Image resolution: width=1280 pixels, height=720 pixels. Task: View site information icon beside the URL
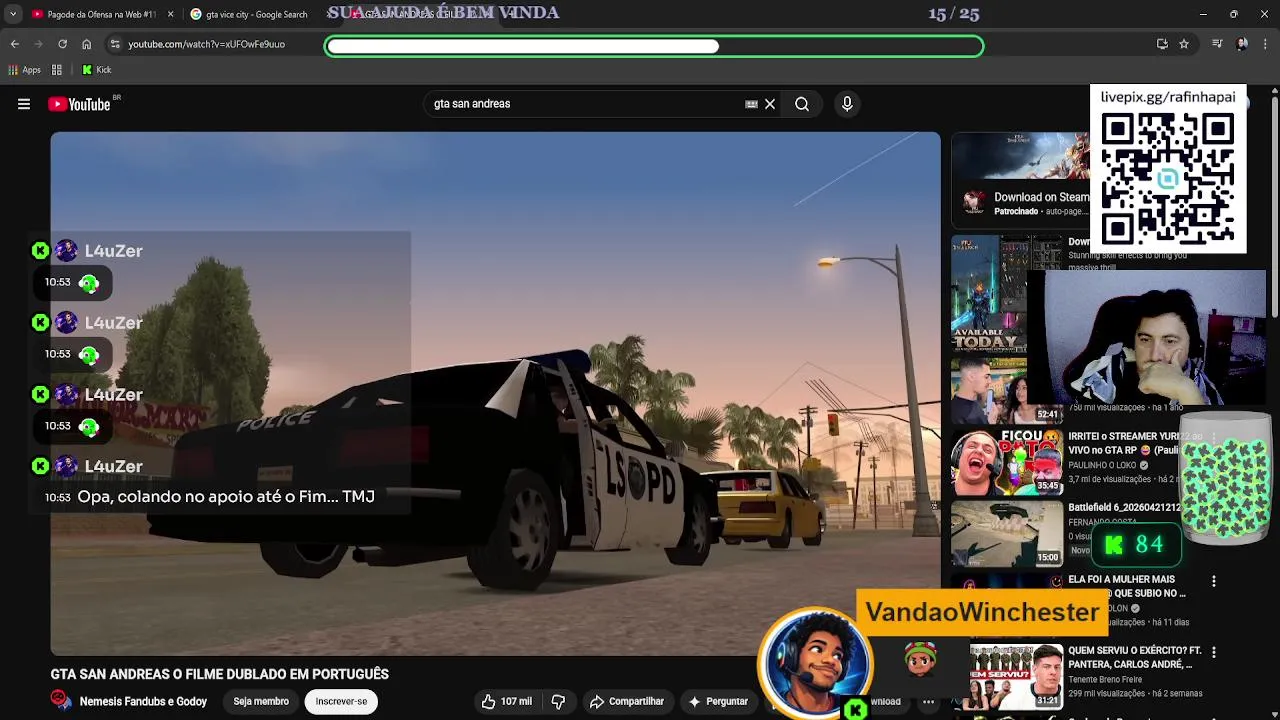tap(115, 44)
